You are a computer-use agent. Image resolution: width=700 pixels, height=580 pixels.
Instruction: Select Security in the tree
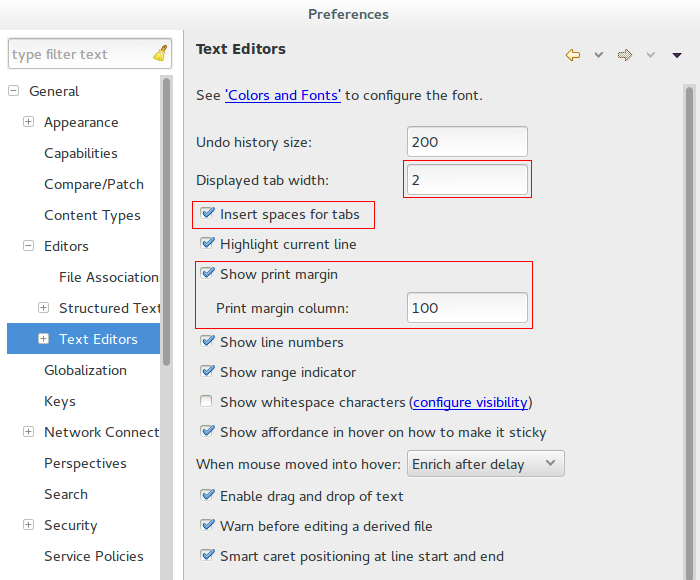pyautogui.click(x=71, y=526)
